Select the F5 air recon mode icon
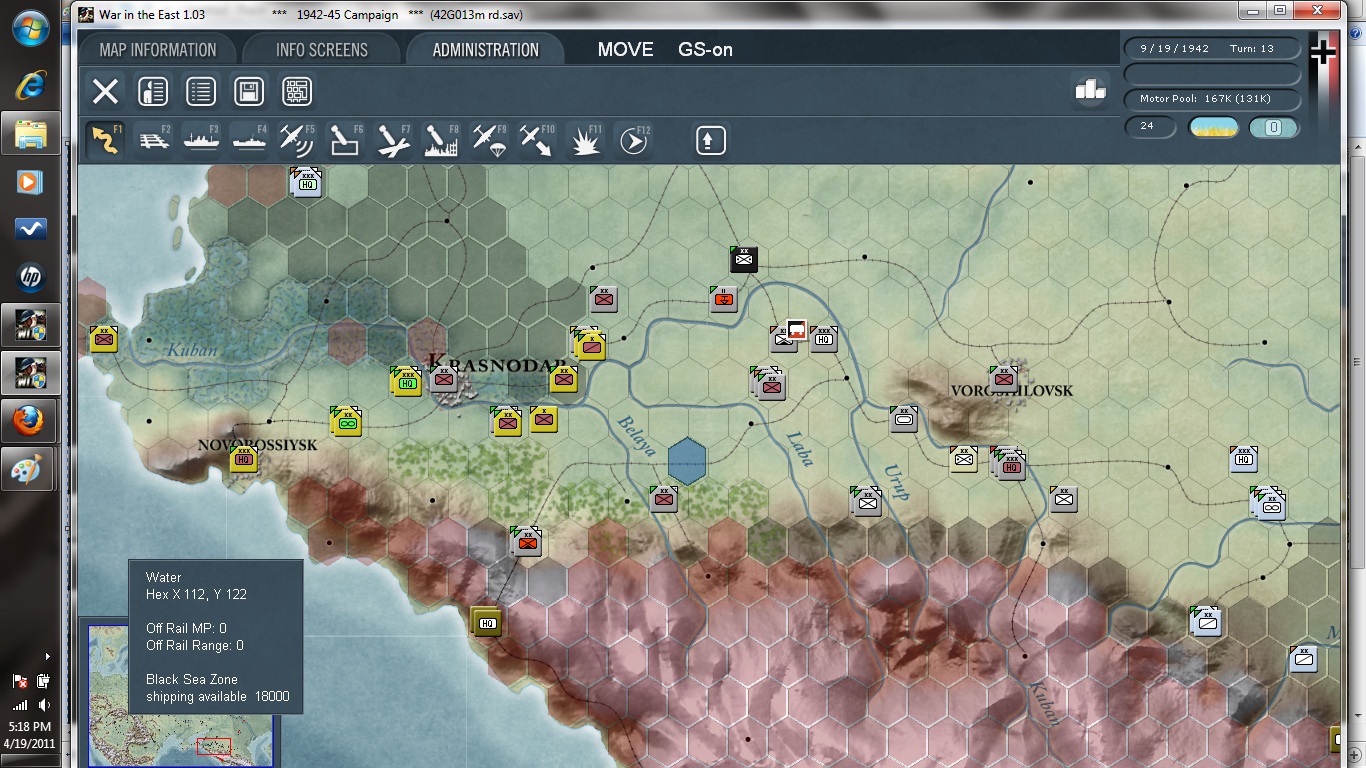Viewport: 1366px width, 768px height. click(x=297, y=140)
